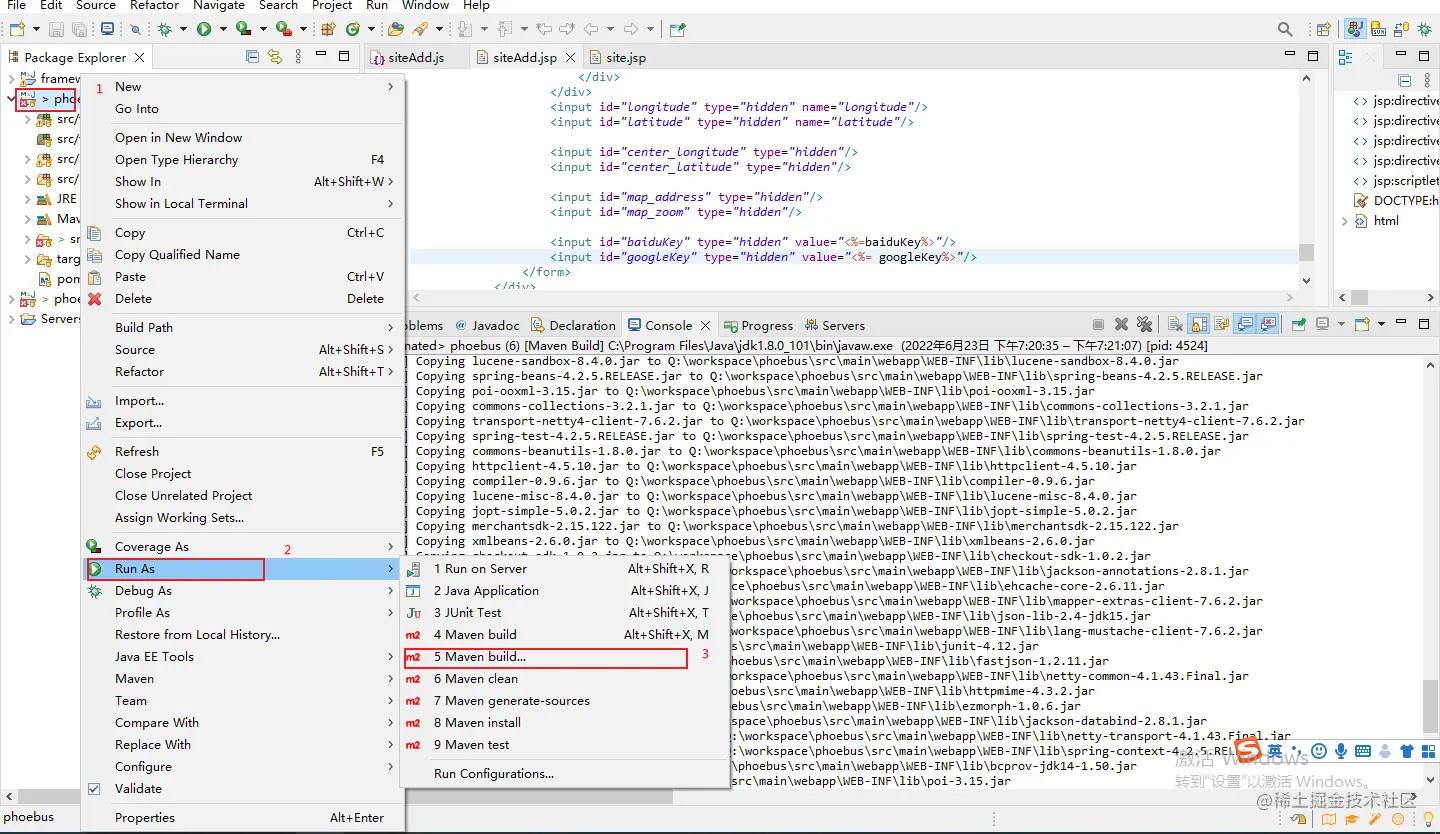Click the New Java Package toolbar icon

coord(326,29)
